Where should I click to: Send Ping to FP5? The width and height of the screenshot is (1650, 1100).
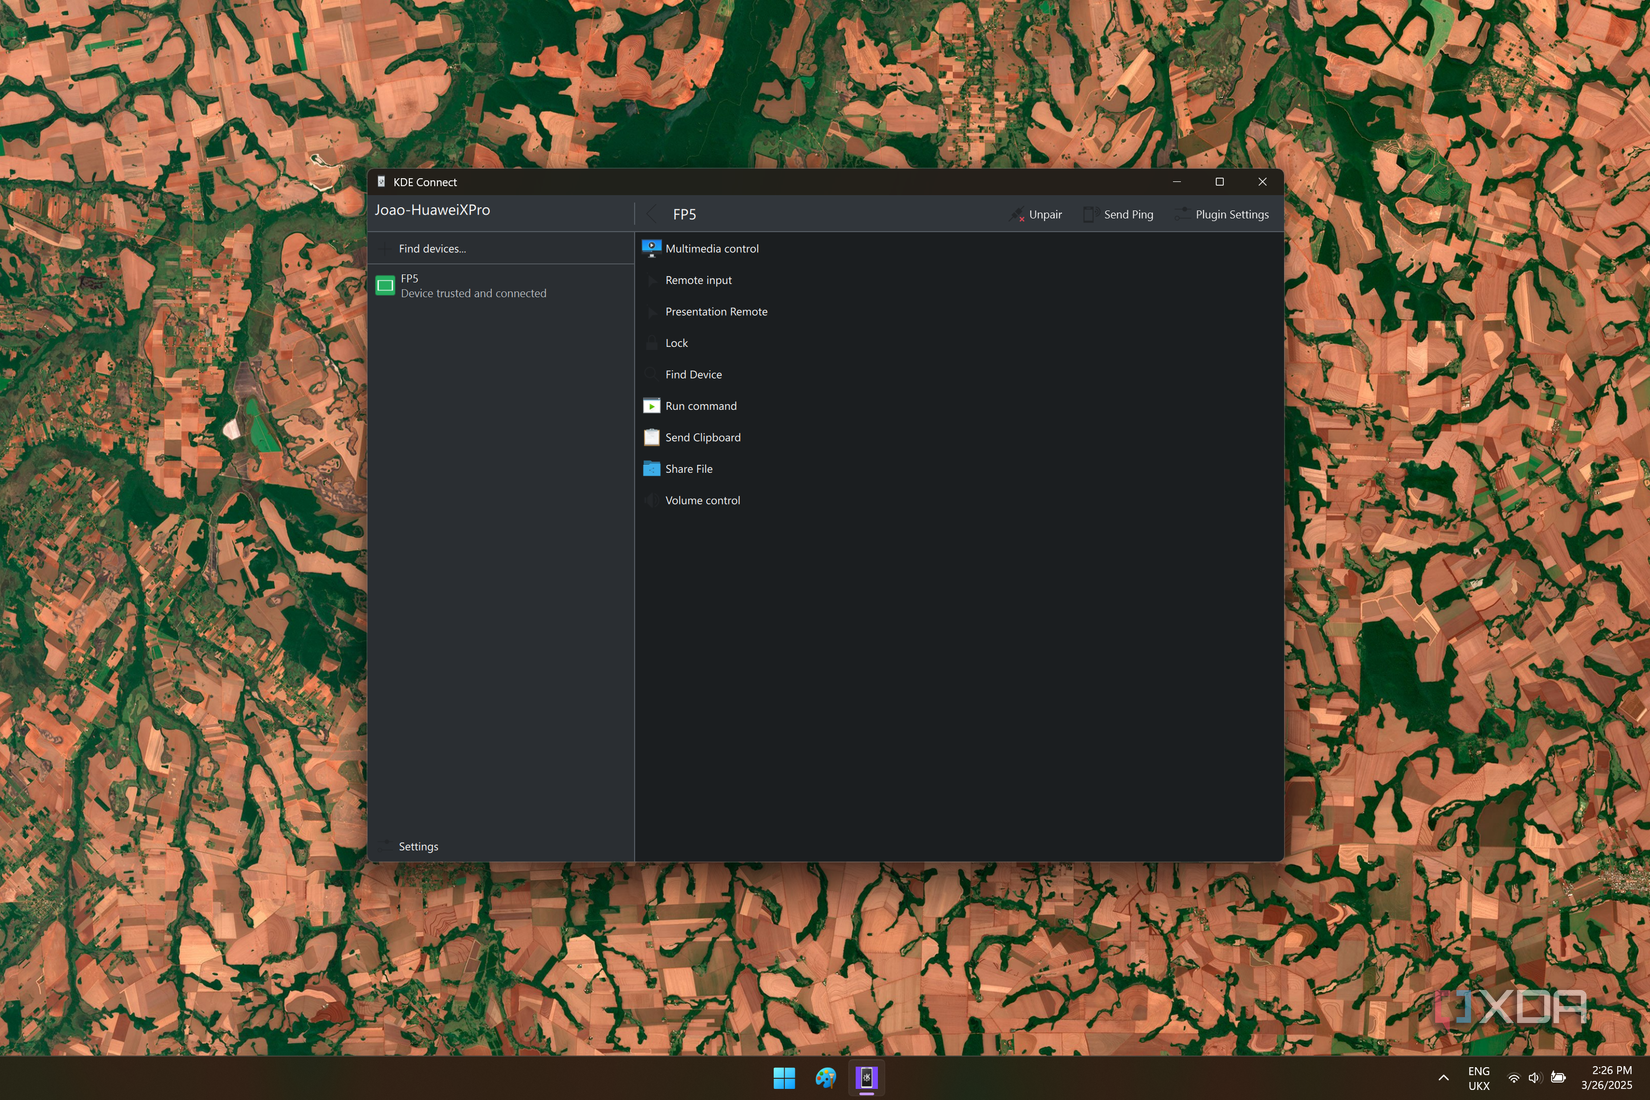click(1118, 214)
